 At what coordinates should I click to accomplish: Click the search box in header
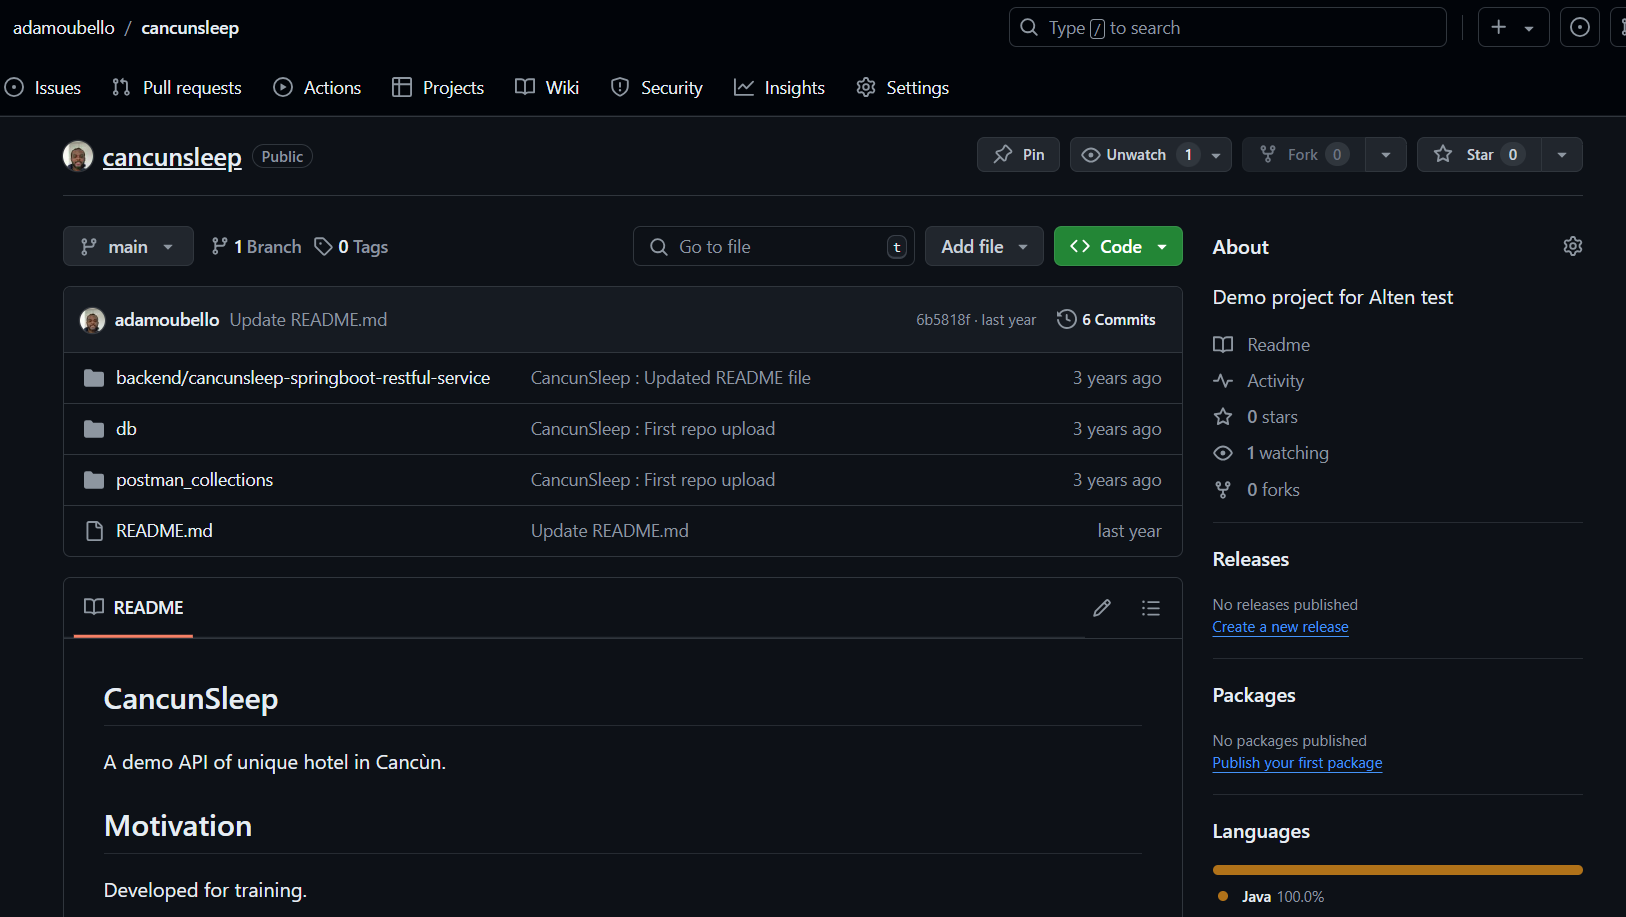(x=1228, y=28)
